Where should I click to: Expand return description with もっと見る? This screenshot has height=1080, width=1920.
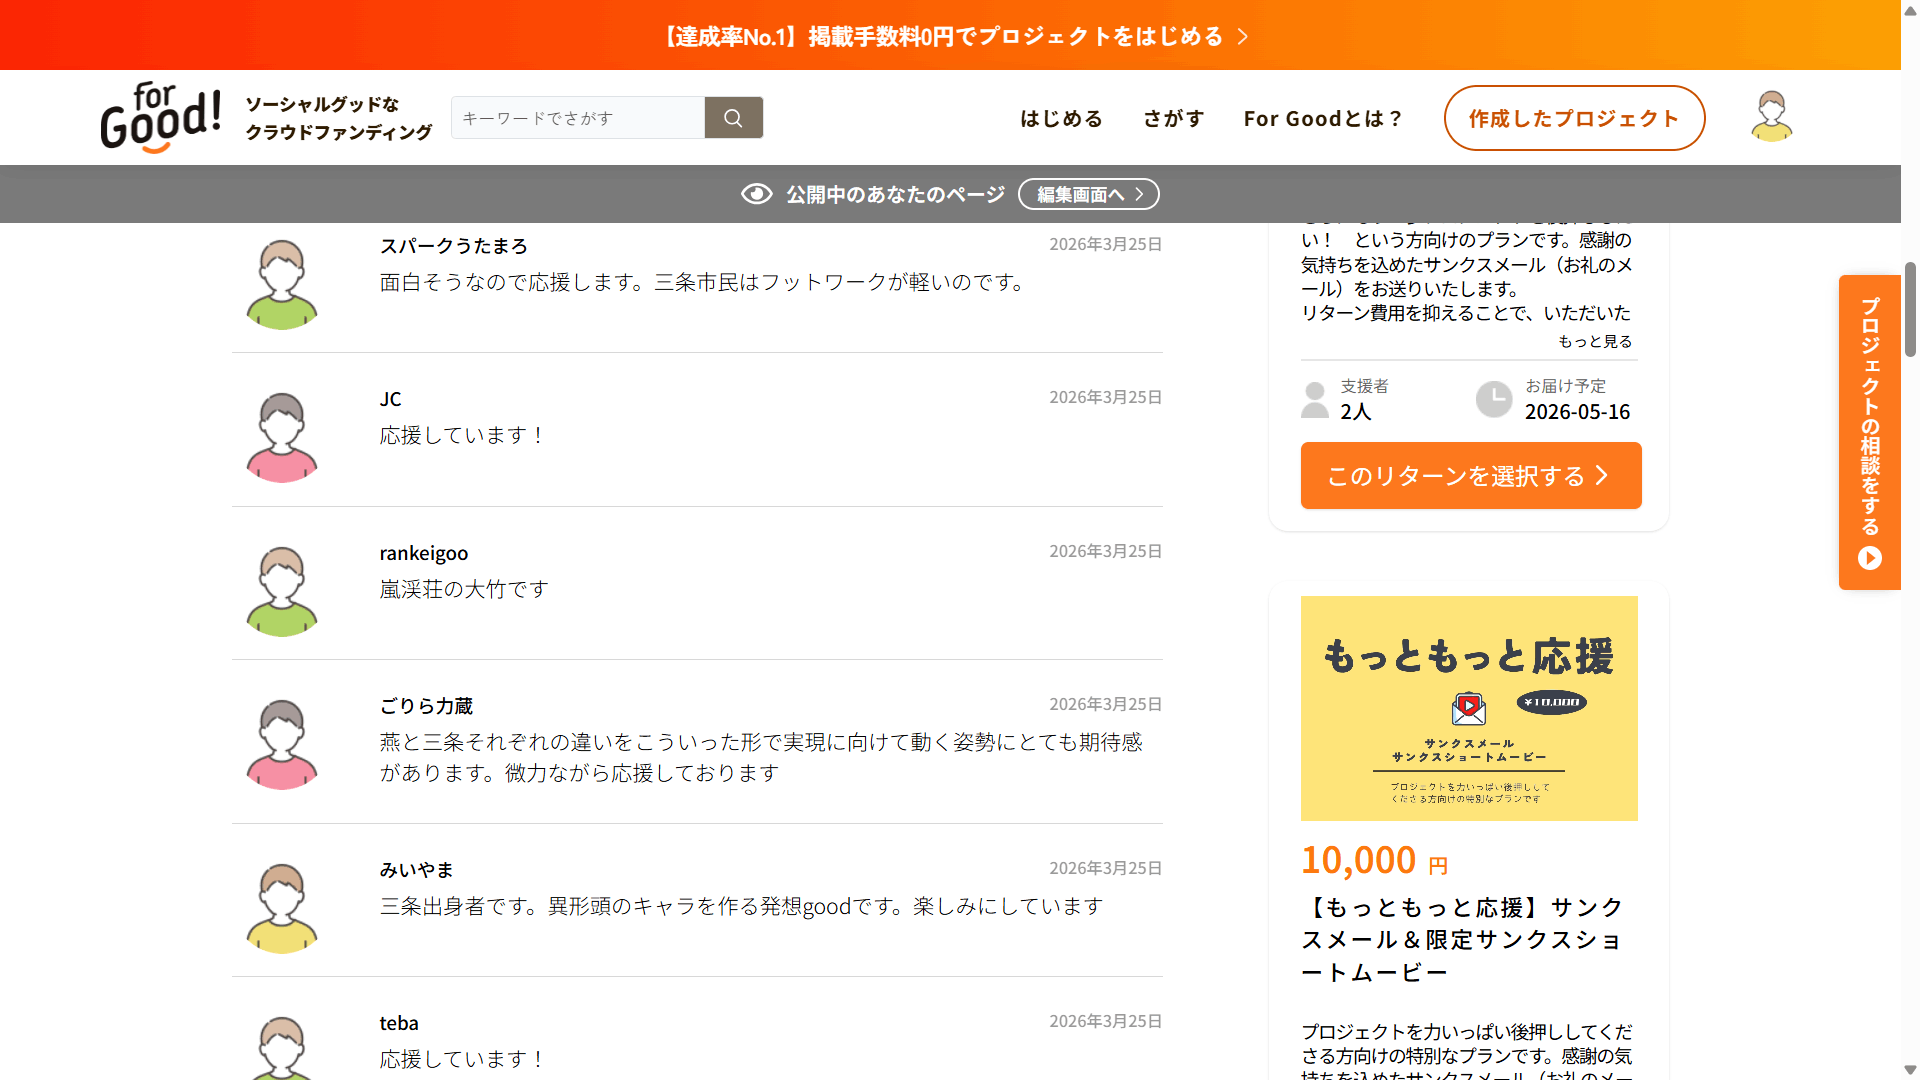[x=1595, y=341]
